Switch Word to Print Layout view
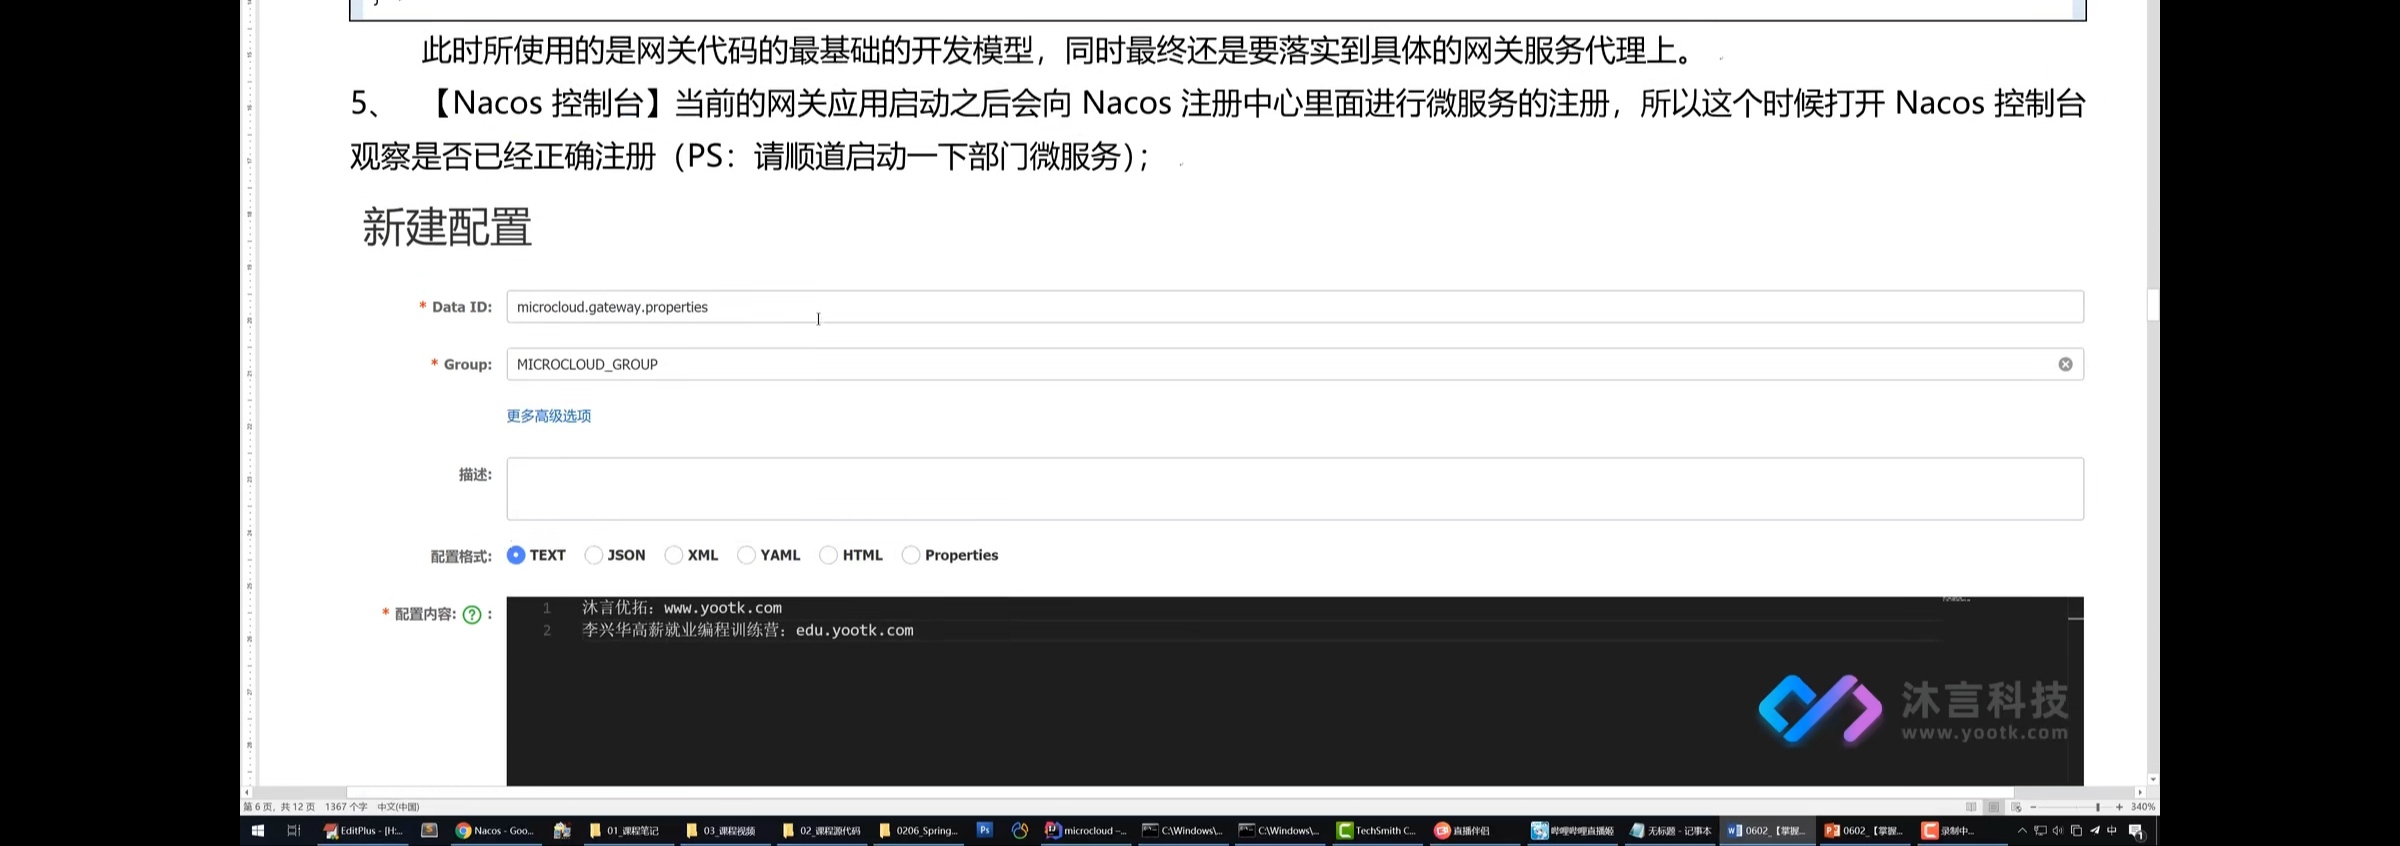 pyautogui.click(x=1994, y=807)
